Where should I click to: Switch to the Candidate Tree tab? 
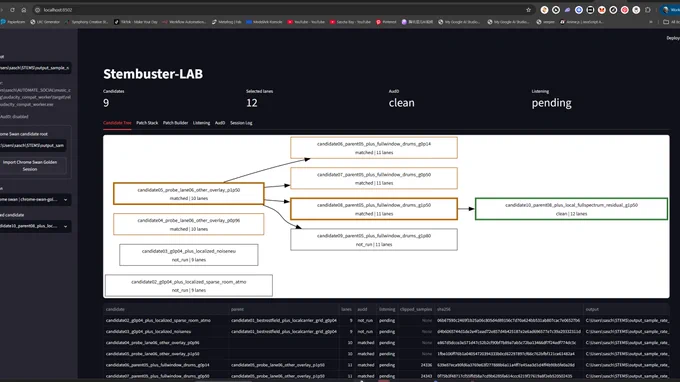(x=117, y=123)
